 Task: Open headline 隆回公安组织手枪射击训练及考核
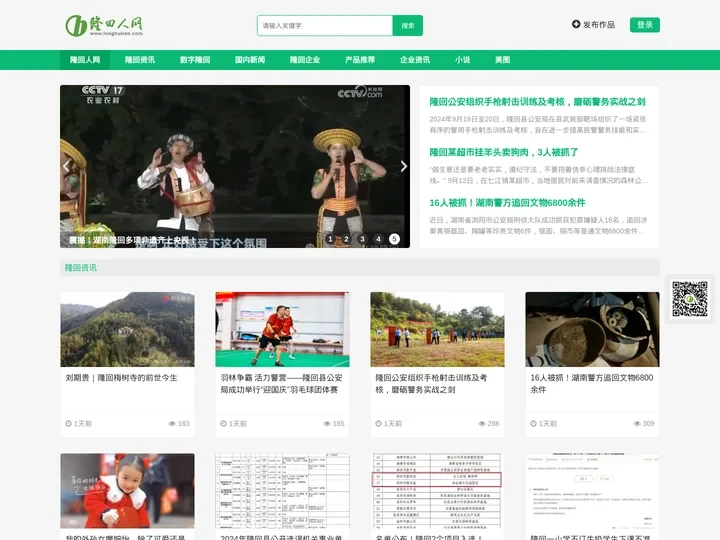coord(537,101)
